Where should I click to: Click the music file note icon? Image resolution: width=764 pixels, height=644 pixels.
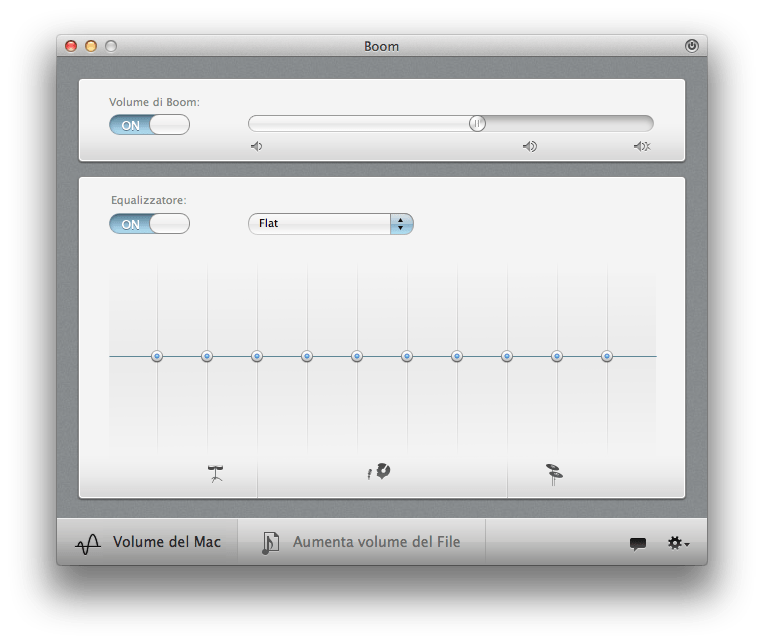270,543
